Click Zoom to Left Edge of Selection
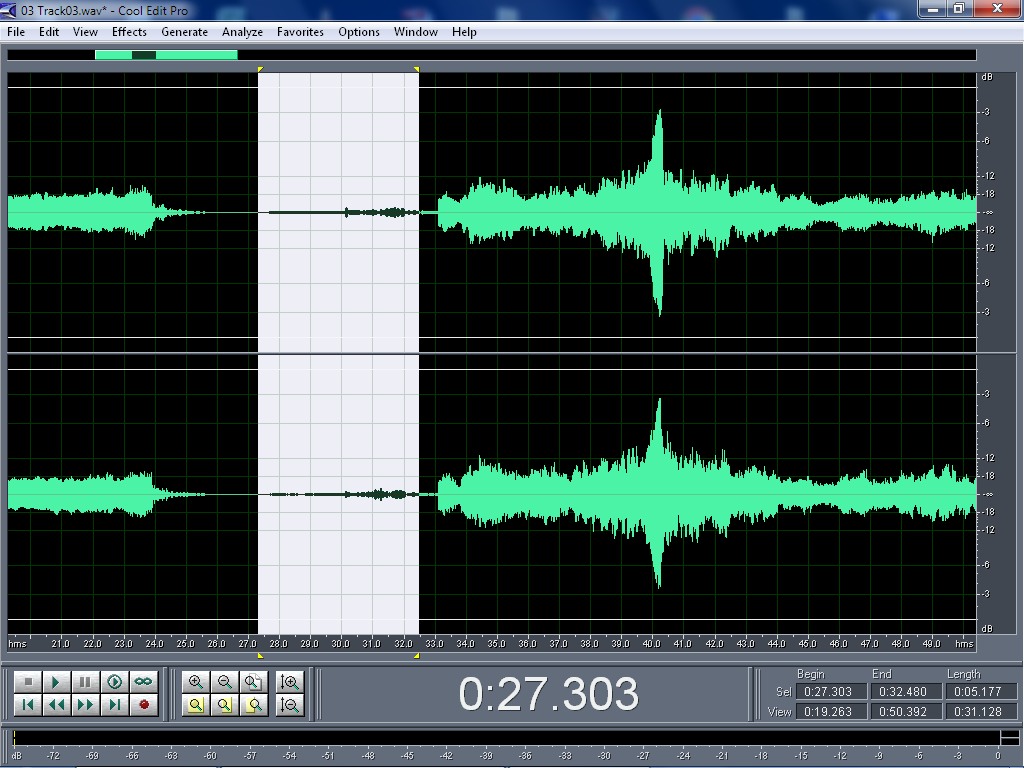This screenshot has width=1024, height=768. point(224,705)
